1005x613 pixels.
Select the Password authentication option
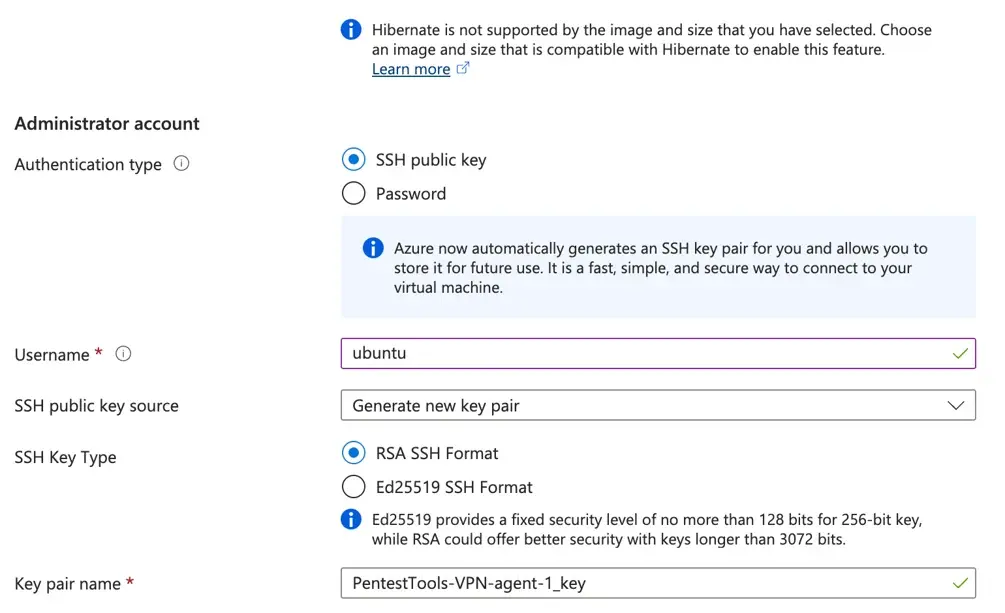(354, 193)
